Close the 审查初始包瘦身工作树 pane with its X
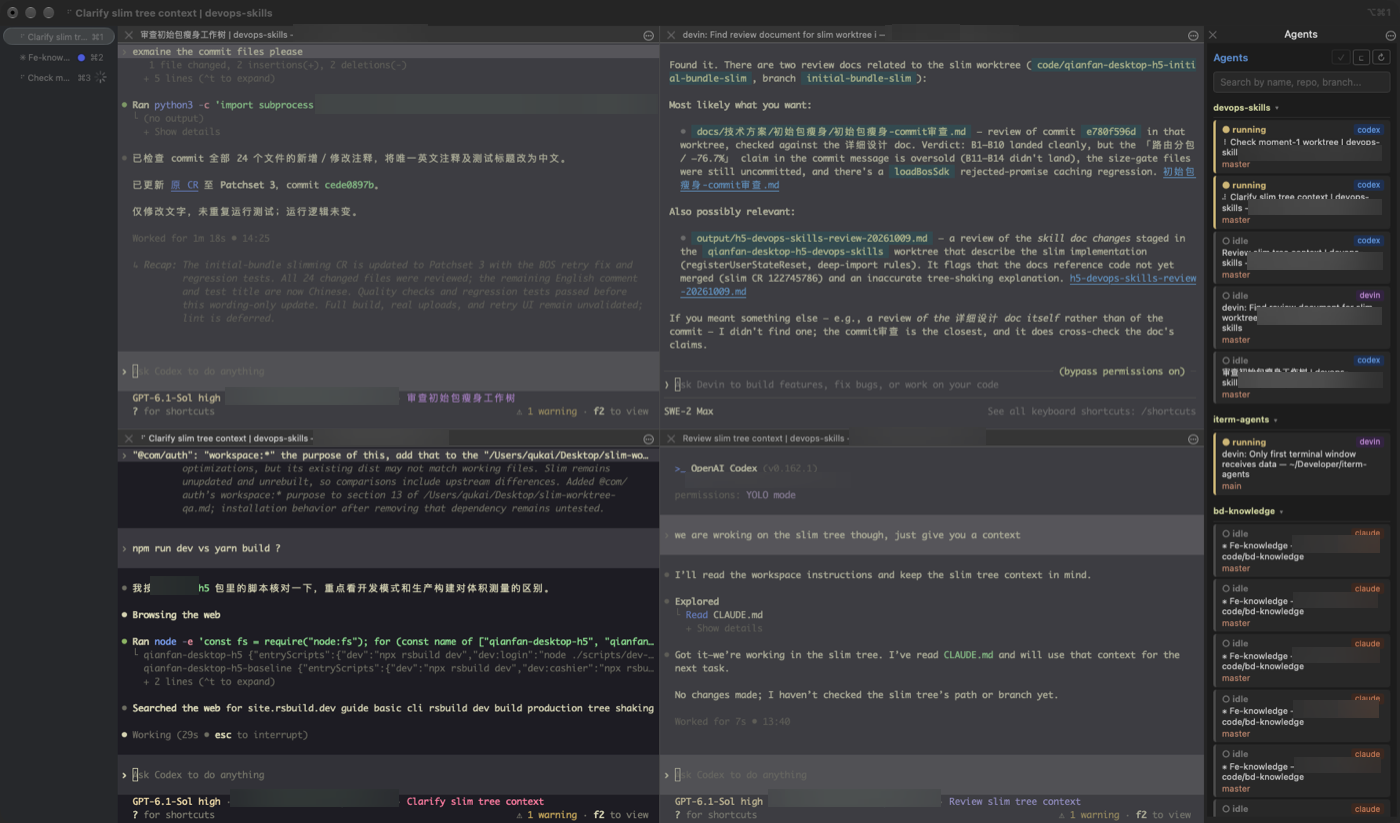Viewport: 1400px width, 823px height. point(128,35)
